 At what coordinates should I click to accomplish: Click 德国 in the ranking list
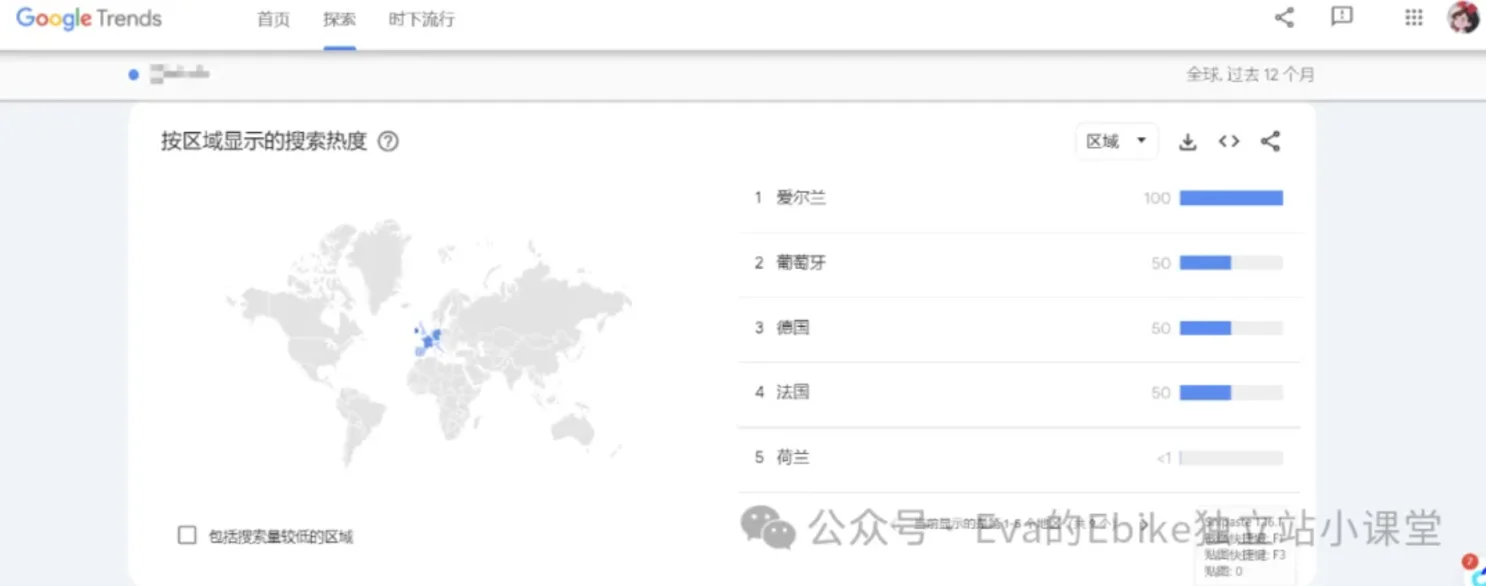tap(792, 328)
